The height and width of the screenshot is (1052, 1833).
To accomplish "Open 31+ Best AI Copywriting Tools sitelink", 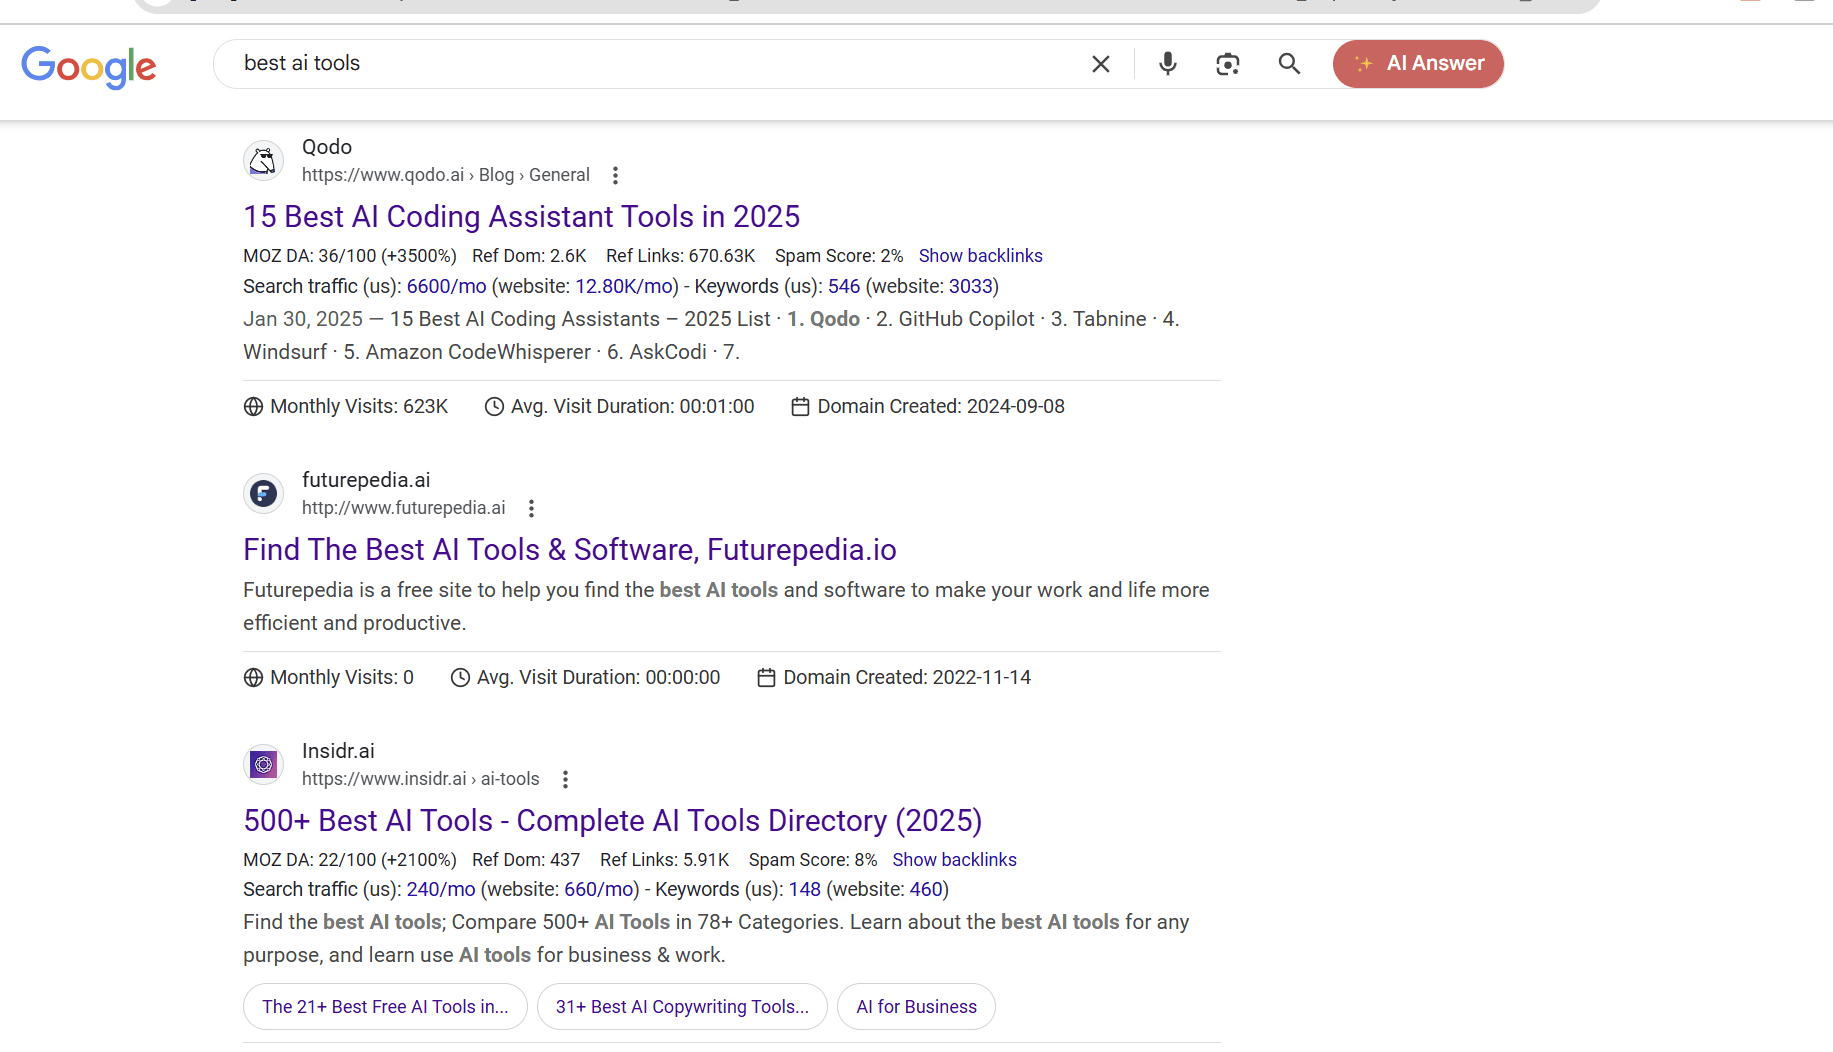I will (682, 1007).
